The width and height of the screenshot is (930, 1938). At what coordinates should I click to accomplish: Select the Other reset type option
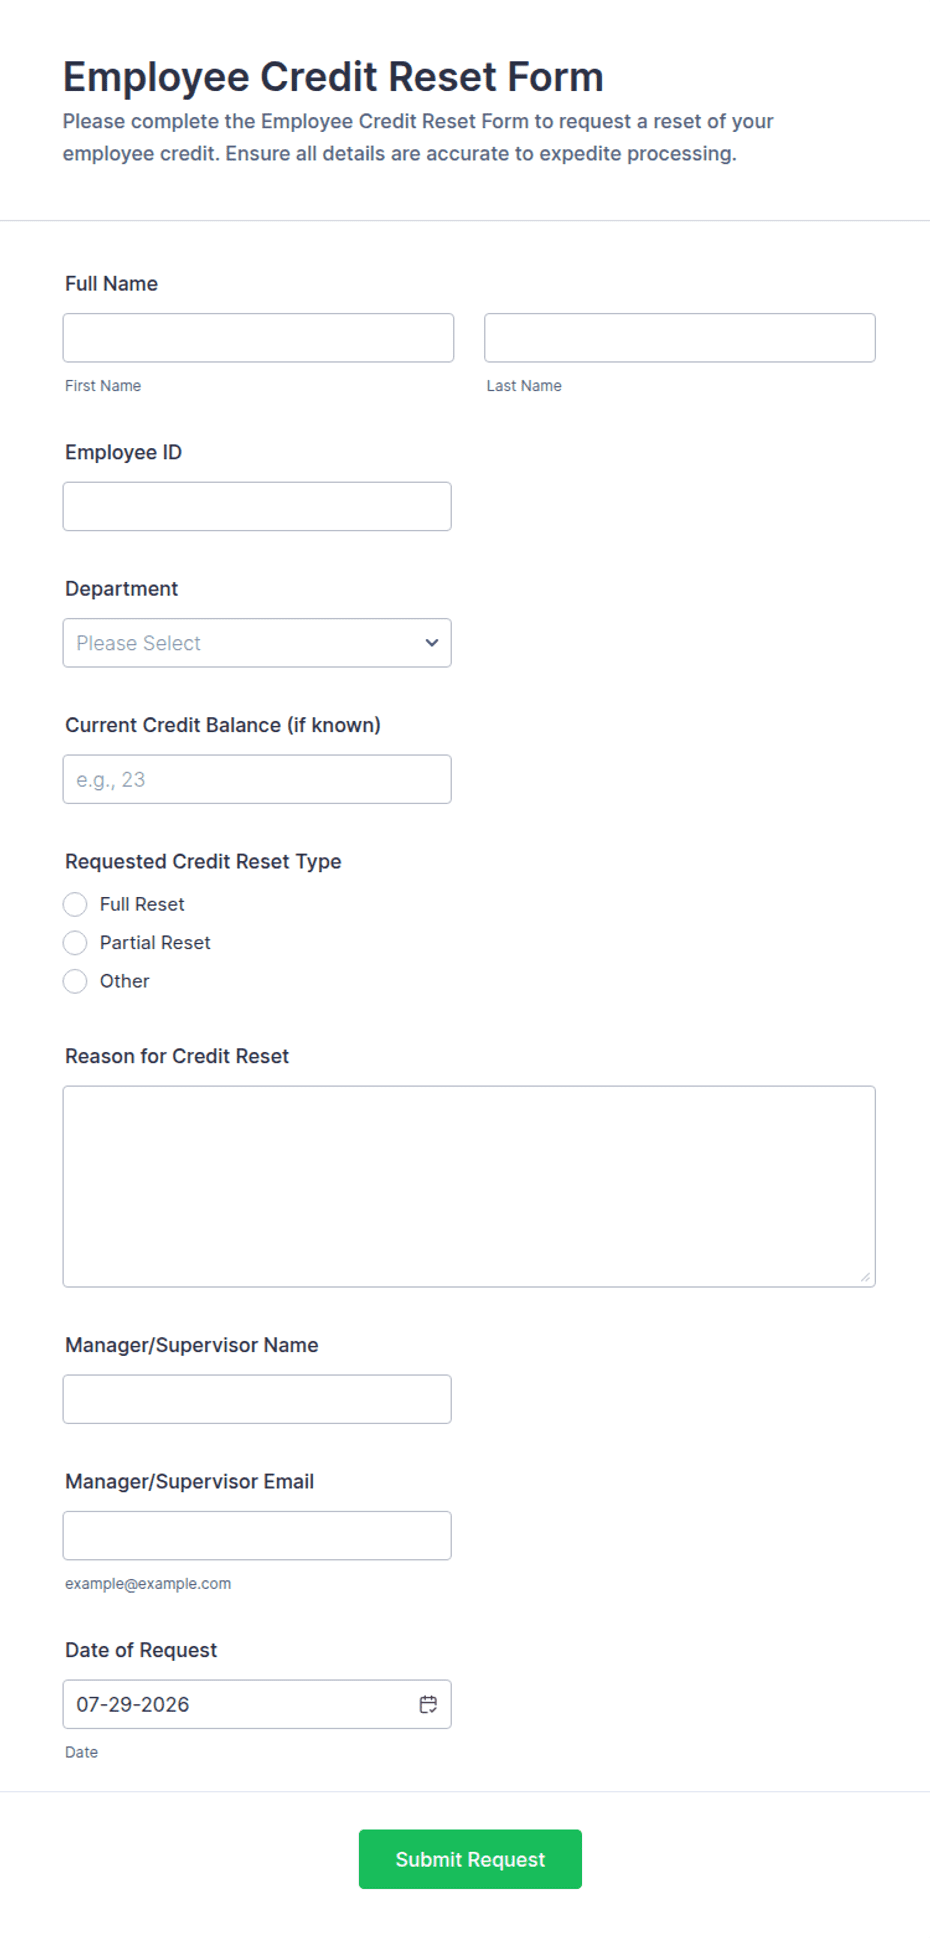point(75,981)
